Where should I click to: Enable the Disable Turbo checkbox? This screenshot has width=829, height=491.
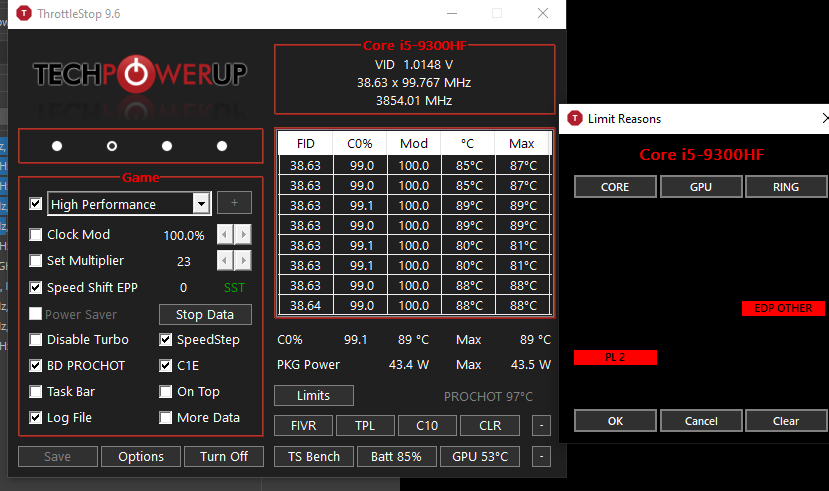35,339
